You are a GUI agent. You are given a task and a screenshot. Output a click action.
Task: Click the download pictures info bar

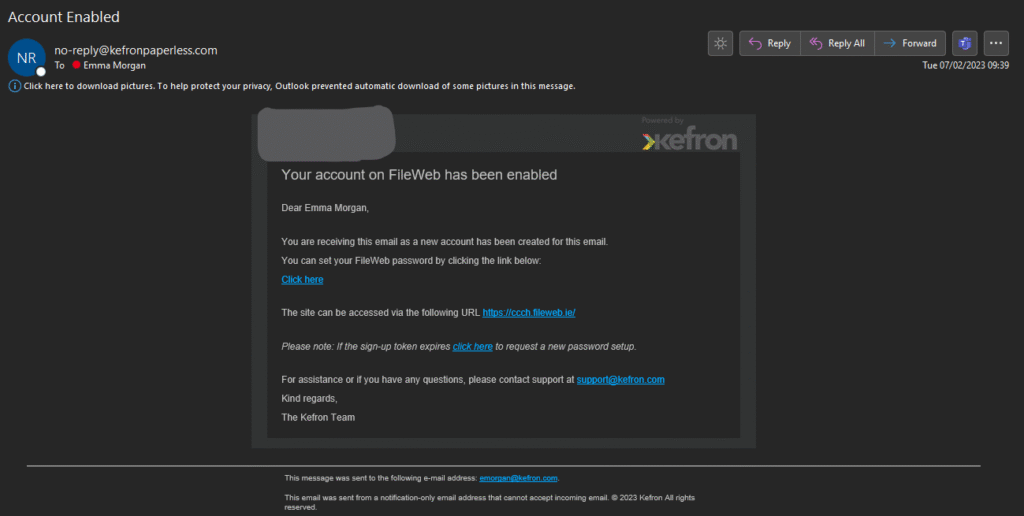point(299,86)
